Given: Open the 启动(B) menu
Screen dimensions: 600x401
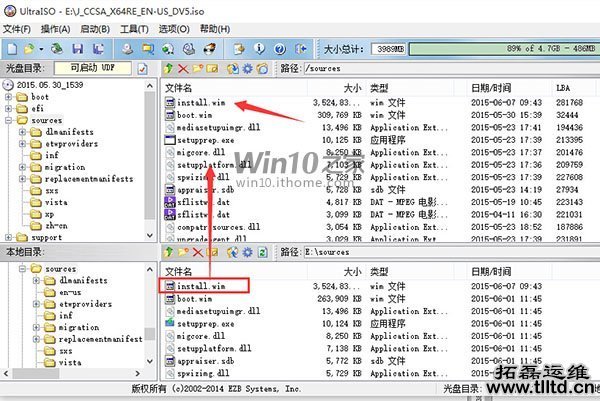Looking at the screenshot, I should click(x=95, y=29).
